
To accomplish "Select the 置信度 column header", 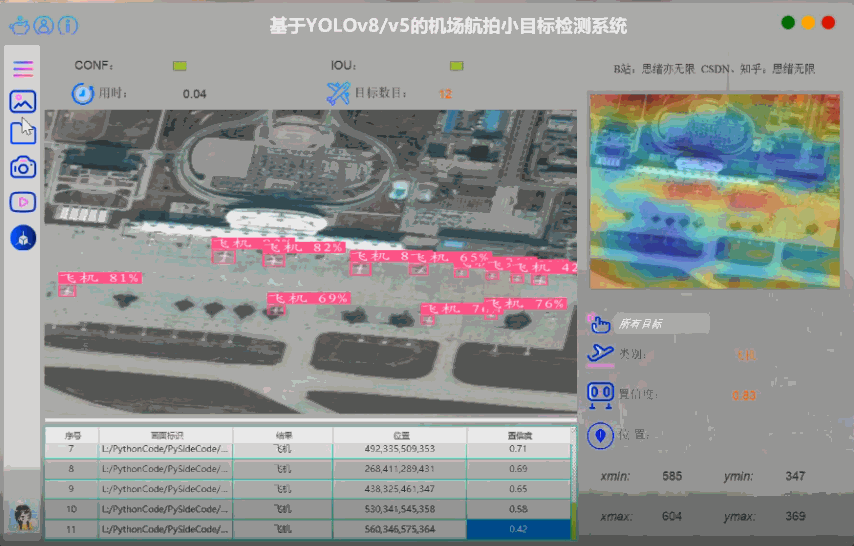I will point(518,435).
